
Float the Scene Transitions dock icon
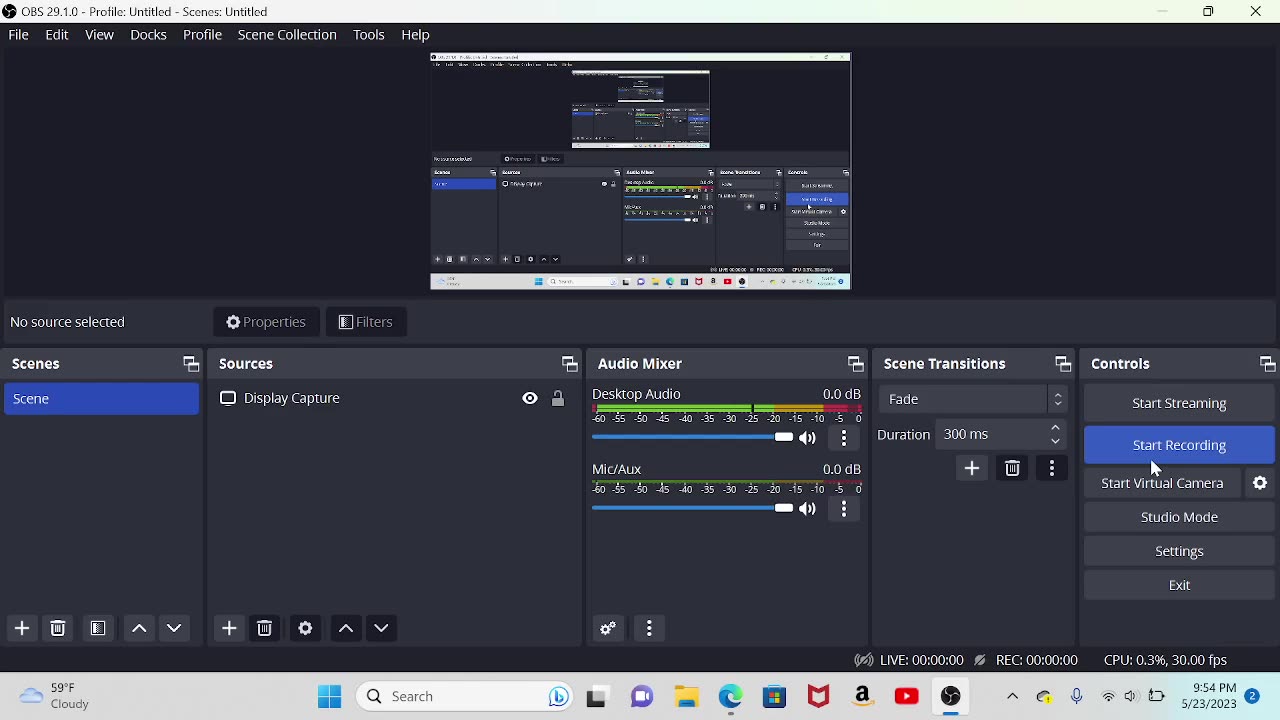[1063, 364]
